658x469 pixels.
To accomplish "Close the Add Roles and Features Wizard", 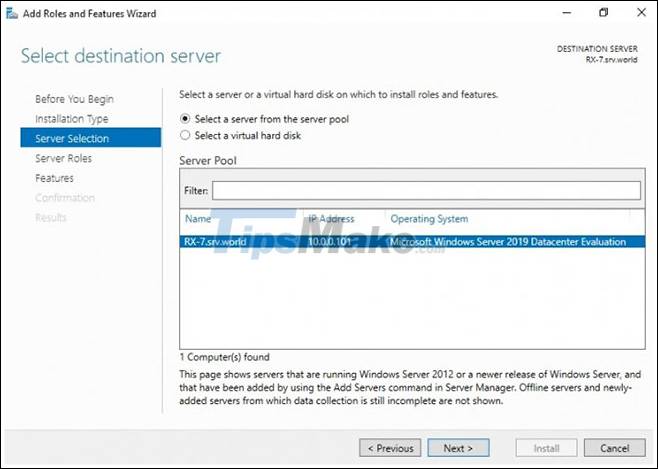I will pyautogui.click(x=641, y=13).
